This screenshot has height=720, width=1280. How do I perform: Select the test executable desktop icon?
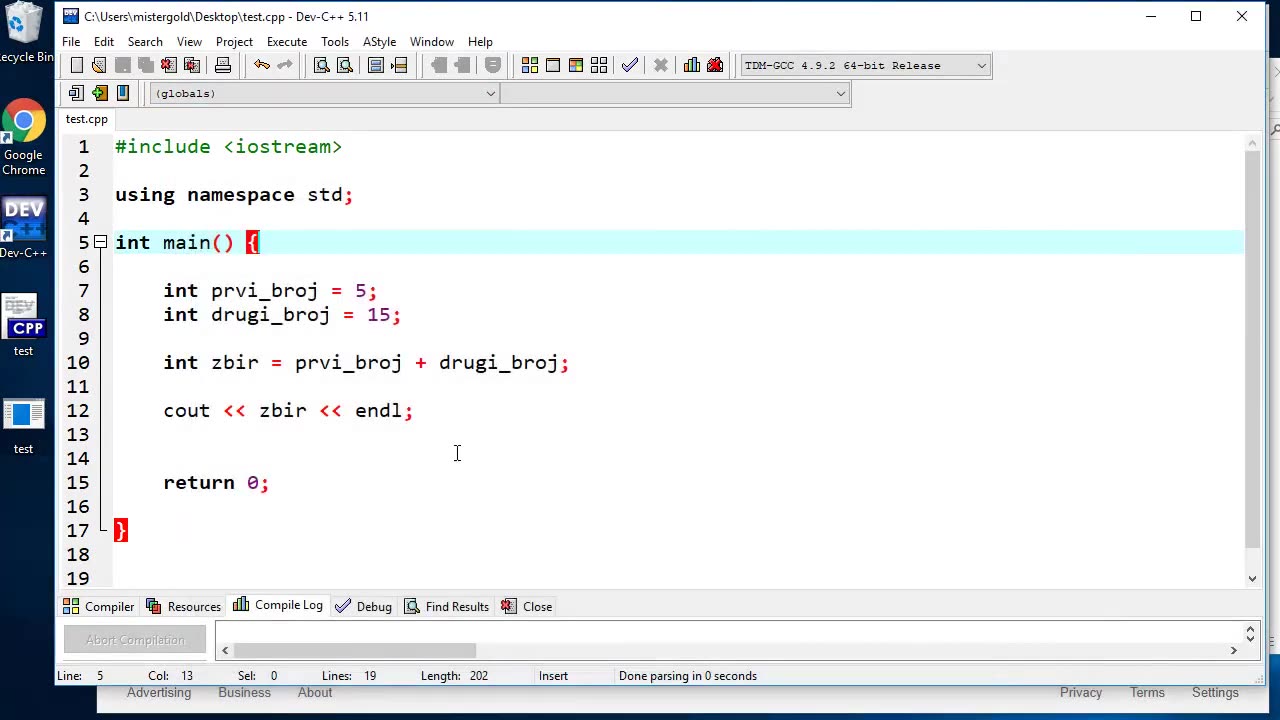[23, 427]
